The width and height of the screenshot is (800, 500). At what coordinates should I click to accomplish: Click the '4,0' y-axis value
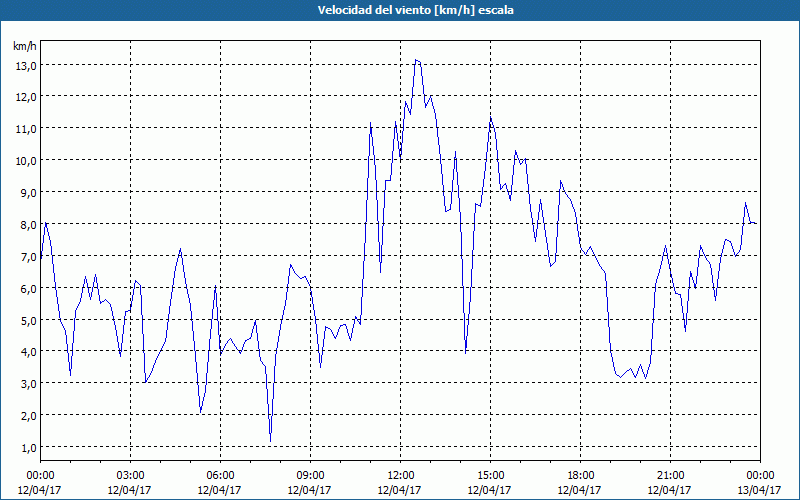coord(28,352)
